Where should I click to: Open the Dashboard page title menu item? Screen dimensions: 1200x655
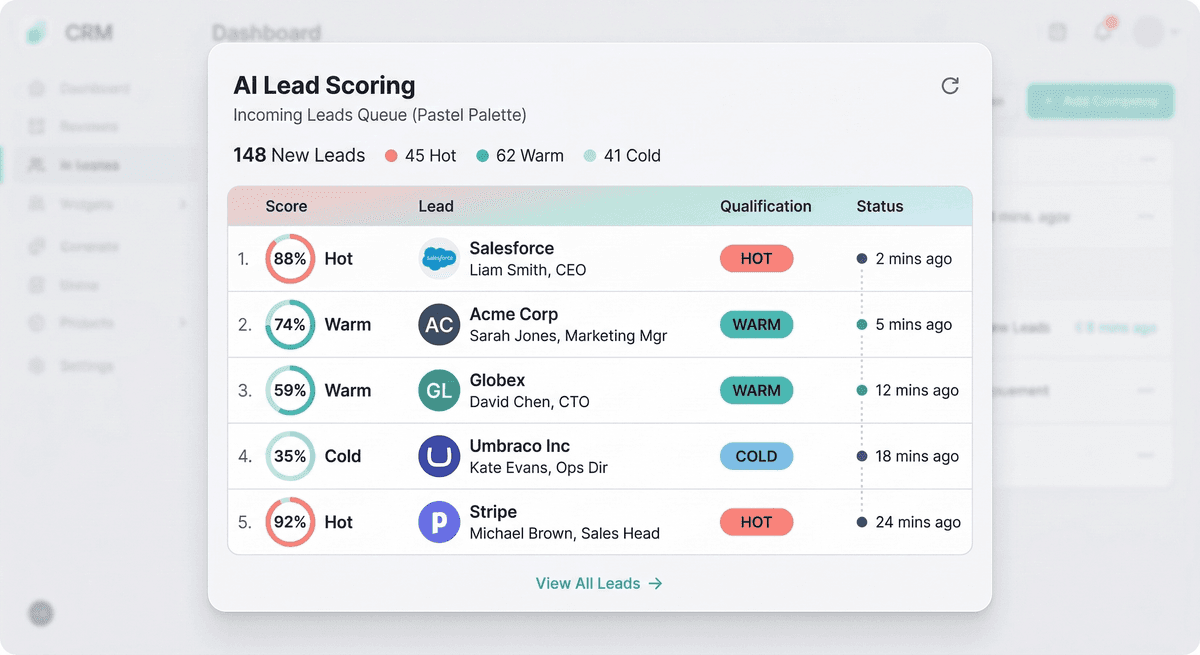click(x=268, y=32)
